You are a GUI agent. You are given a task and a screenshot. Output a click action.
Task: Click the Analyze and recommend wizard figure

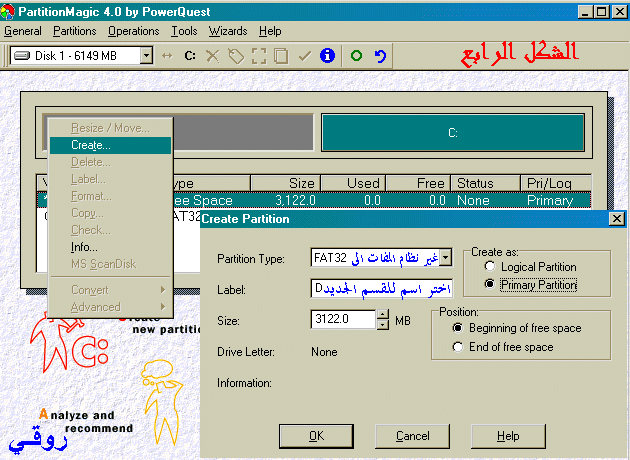click(161, 402)
